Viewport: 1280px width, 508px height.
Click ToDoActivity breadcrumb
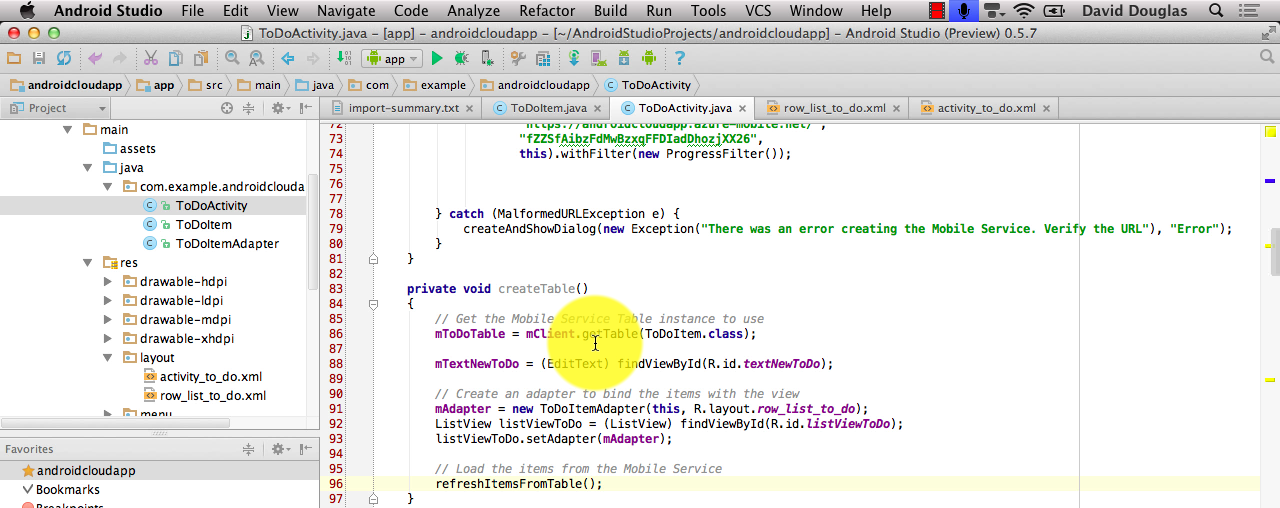[646, 85]
